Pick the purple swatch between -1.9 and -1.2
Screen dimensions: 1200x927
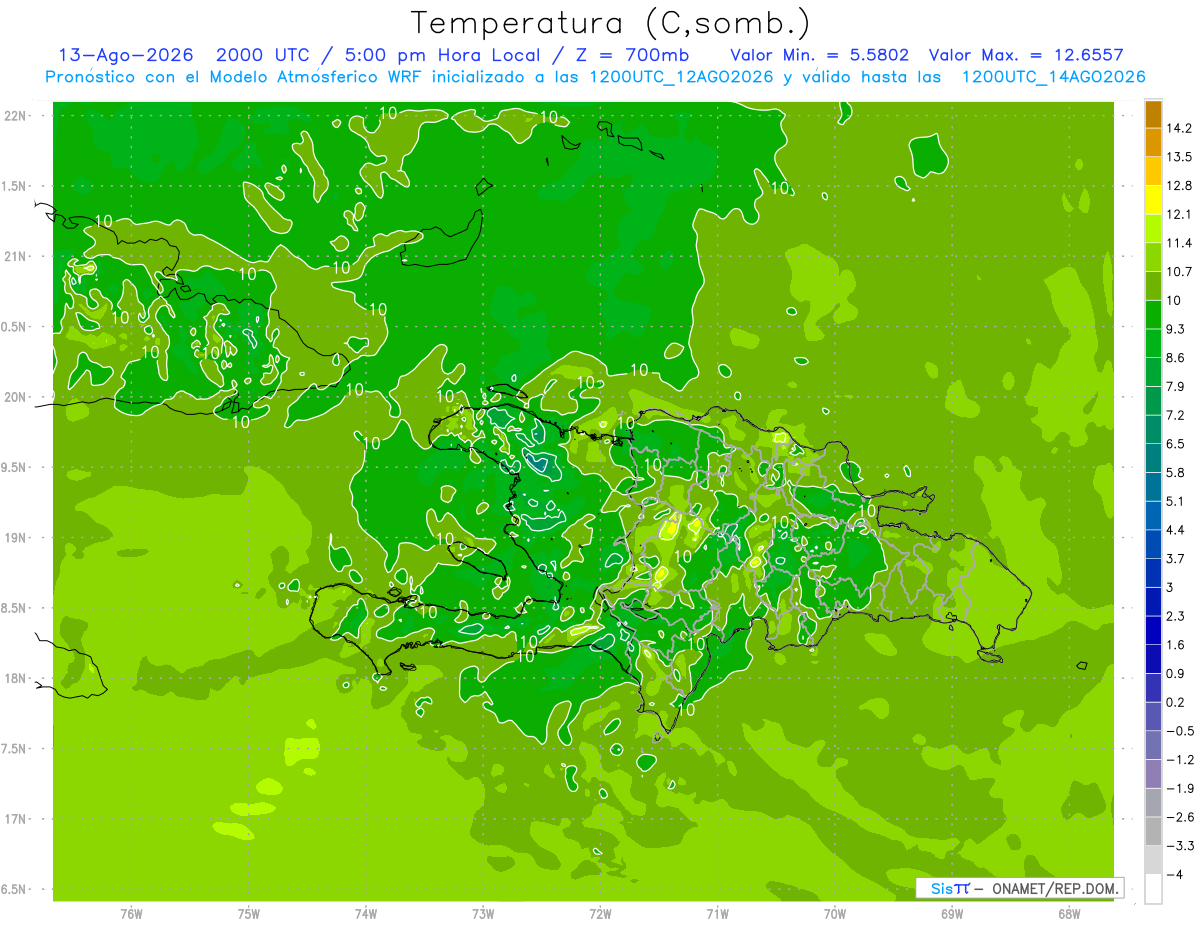click(1153, 774)
